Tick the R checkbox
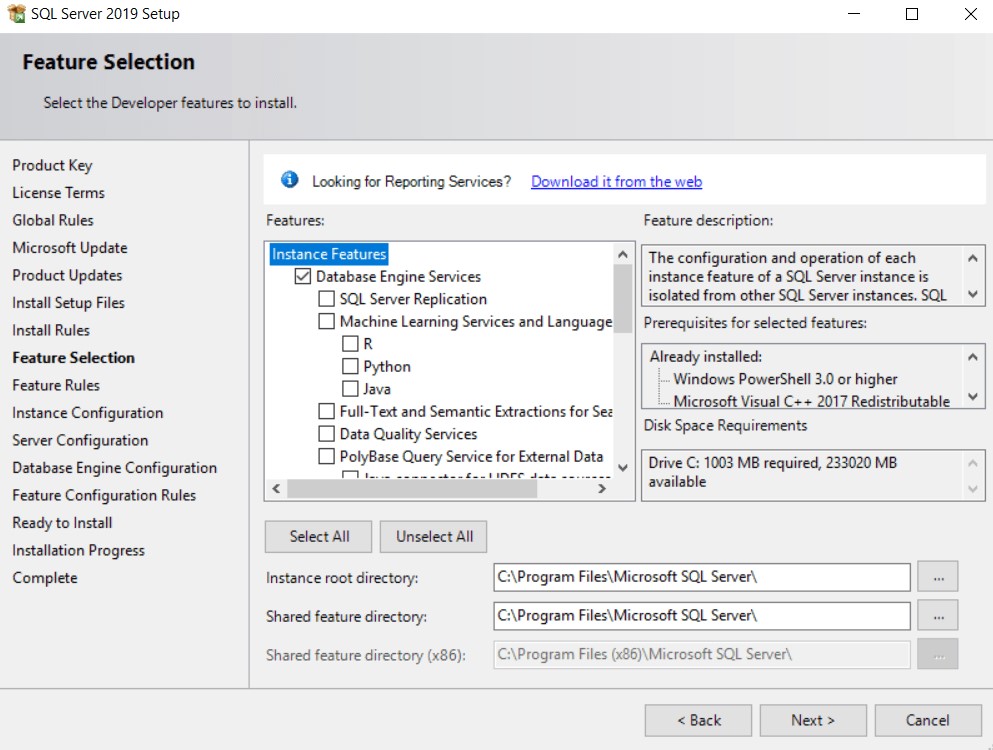Viewport: 993px width, 750px height. [350, 344]
